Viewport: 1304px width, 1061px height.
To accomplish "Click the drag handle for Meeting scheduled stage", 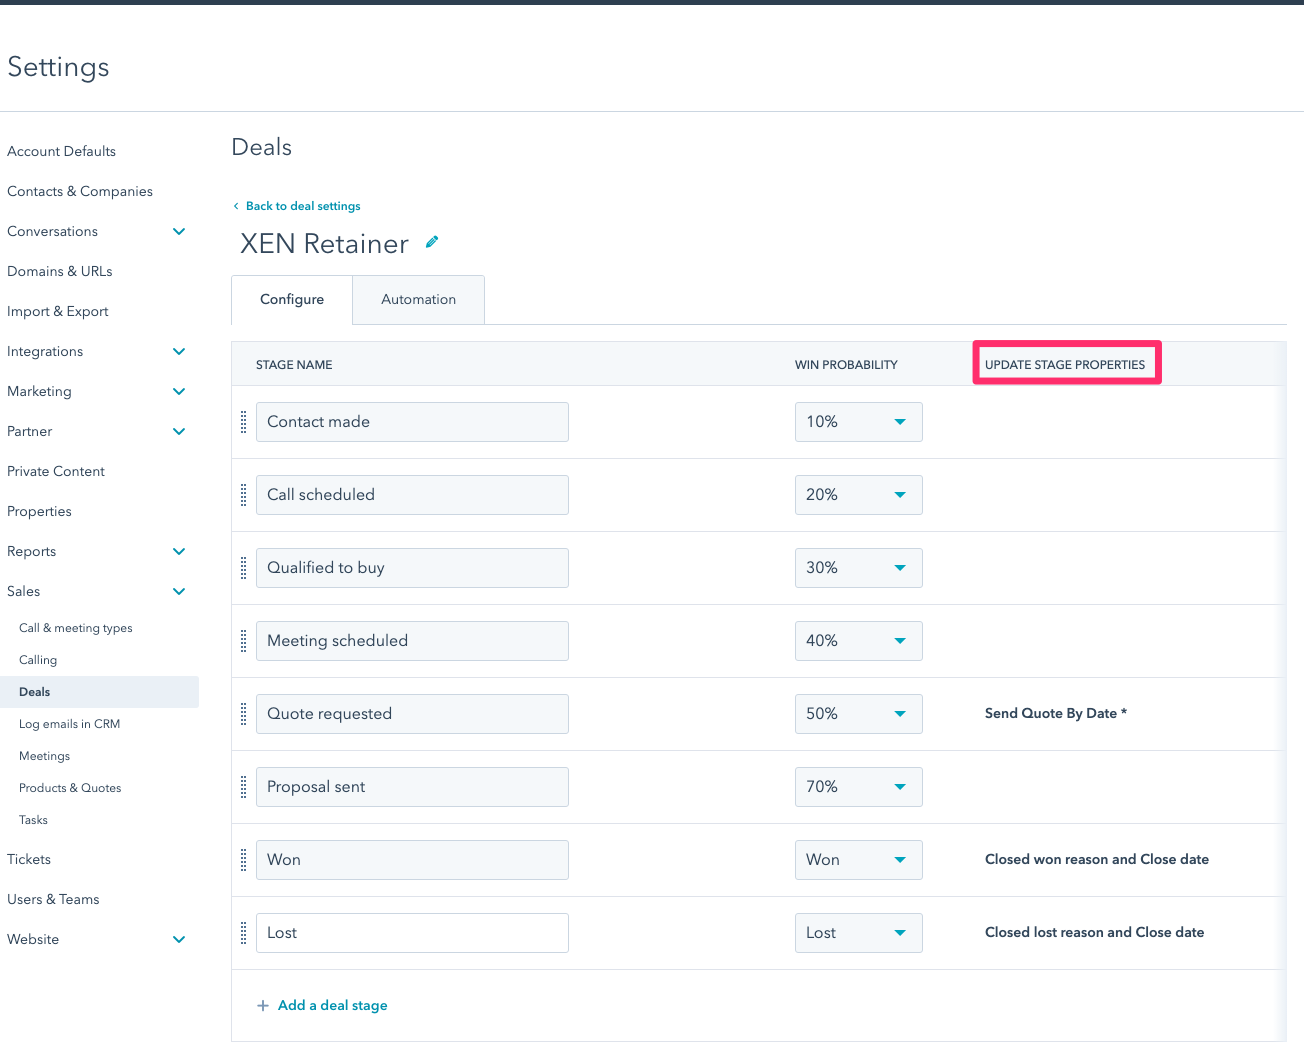I will tap(243, 641).
